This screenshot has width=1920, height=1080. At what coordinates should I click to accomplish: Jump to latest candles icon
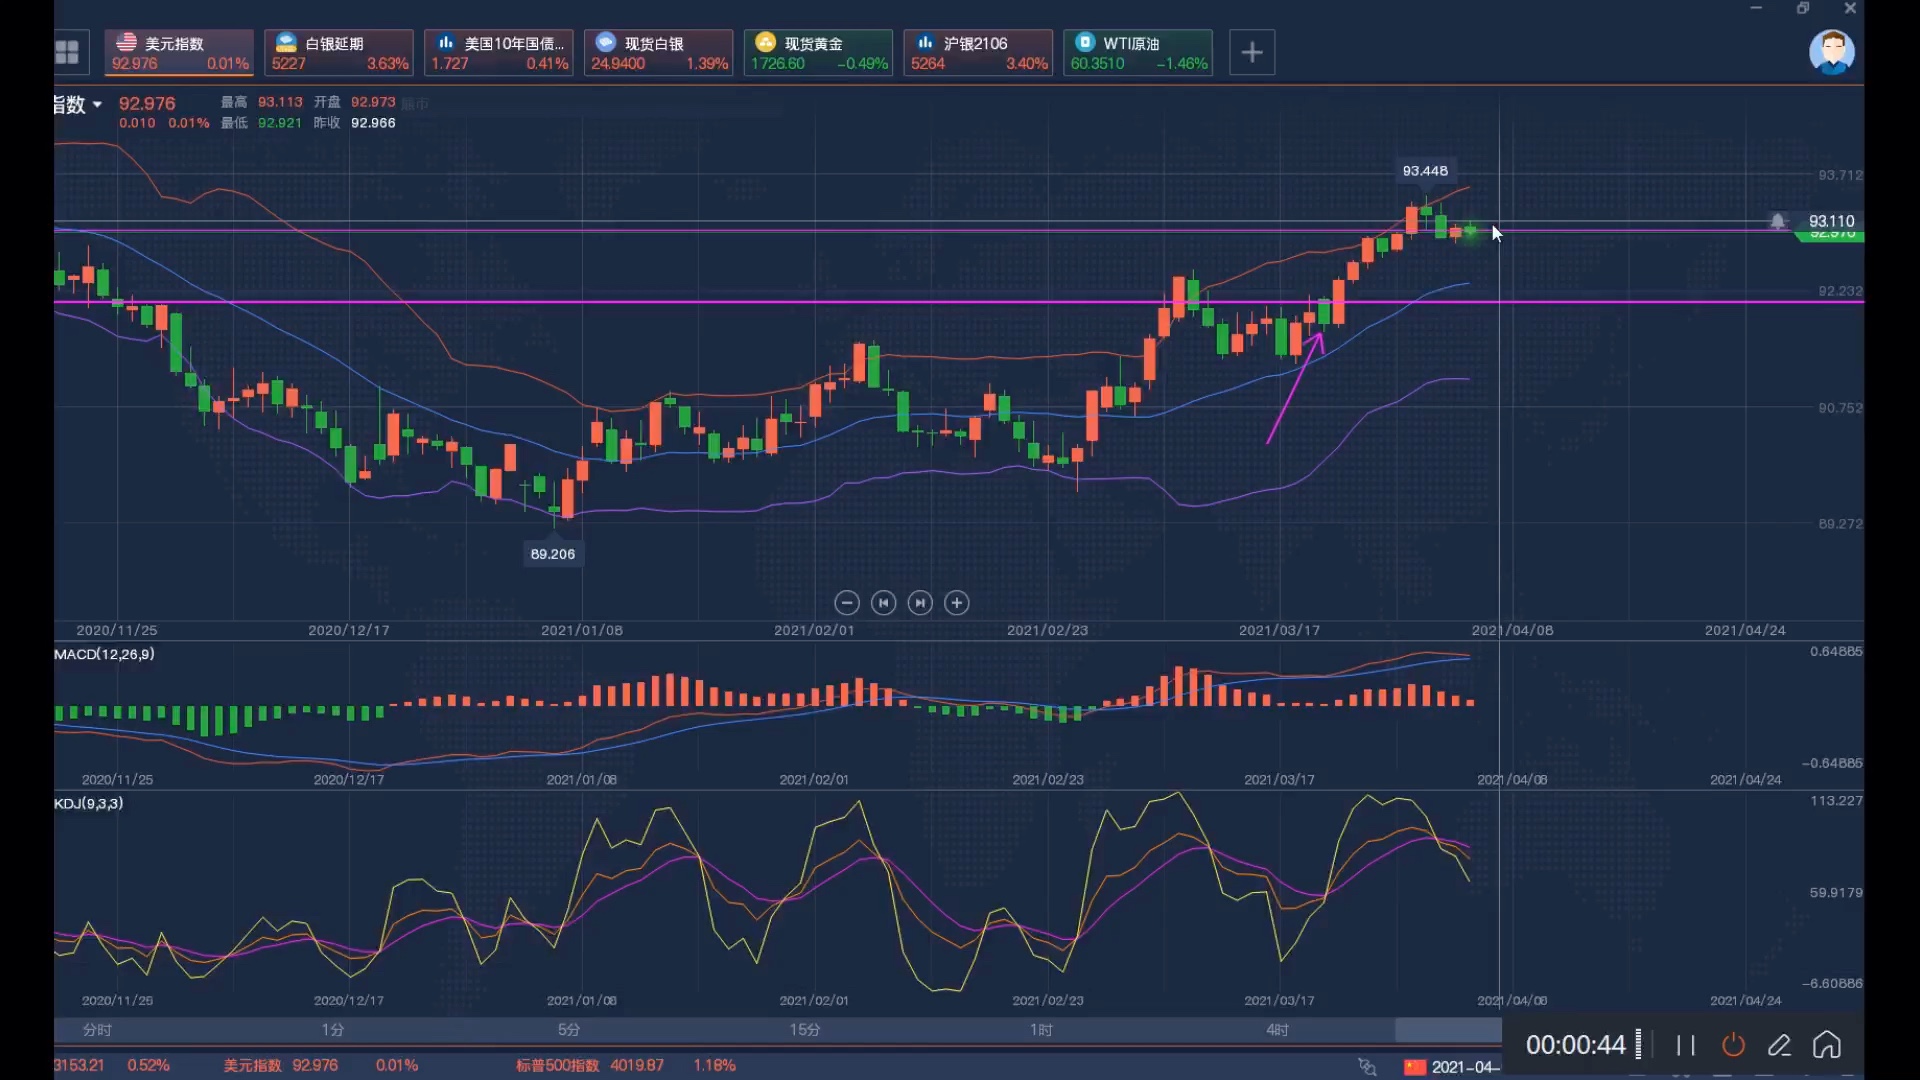click(920, 603)
